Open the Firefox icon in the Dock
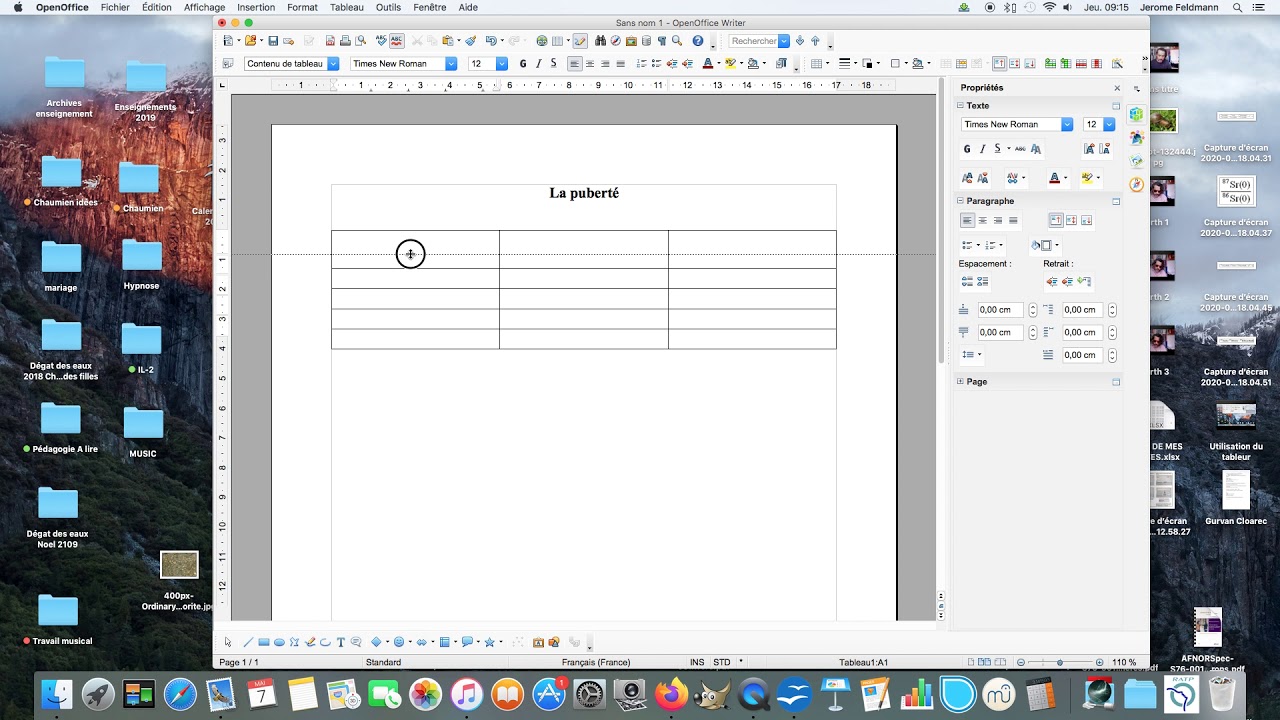 coord(671,694)
